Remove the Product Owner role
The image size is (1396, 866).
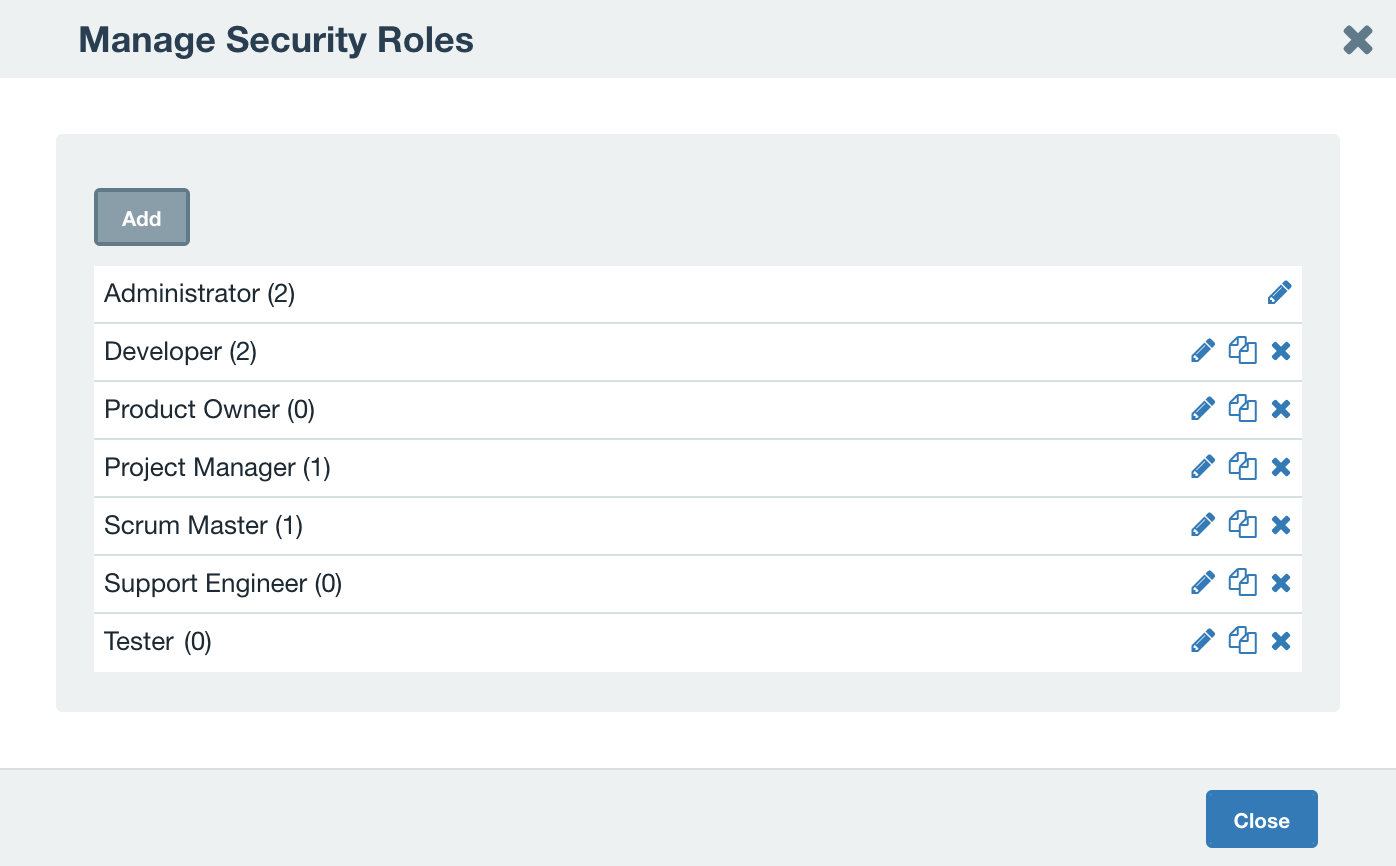click(1281, 409)
